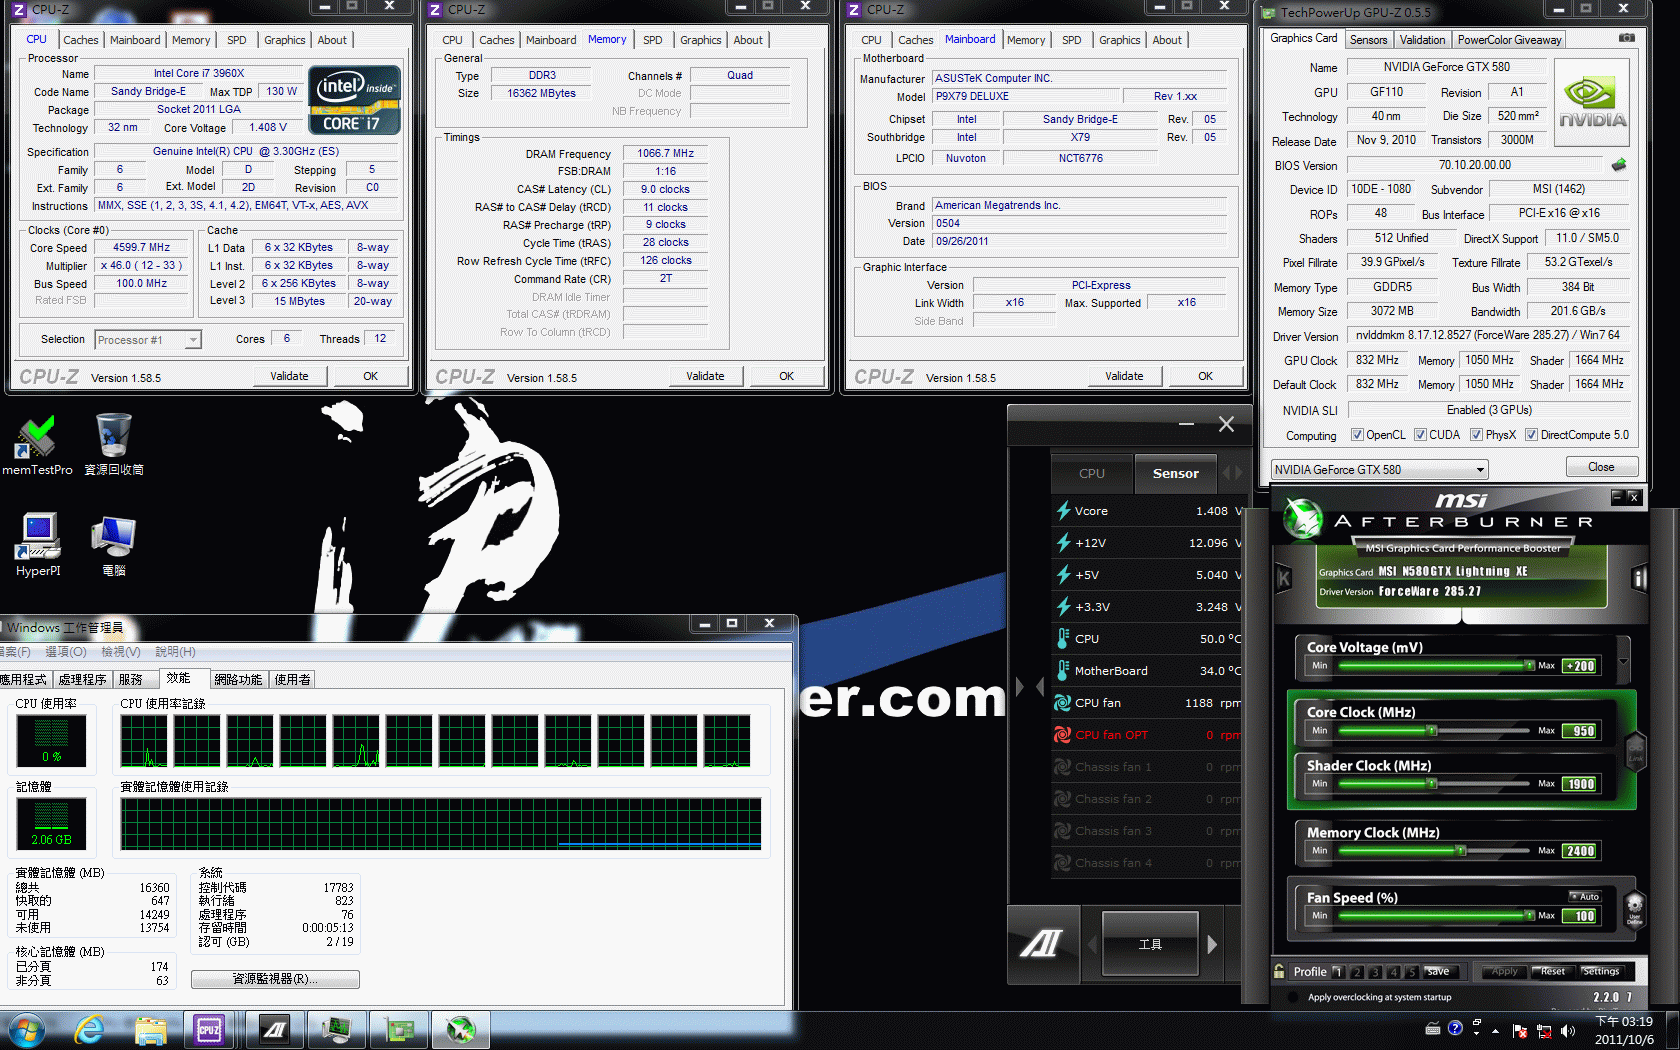
Task: Open Afterburner info panel with i icon
Action: pos(1639,577)
